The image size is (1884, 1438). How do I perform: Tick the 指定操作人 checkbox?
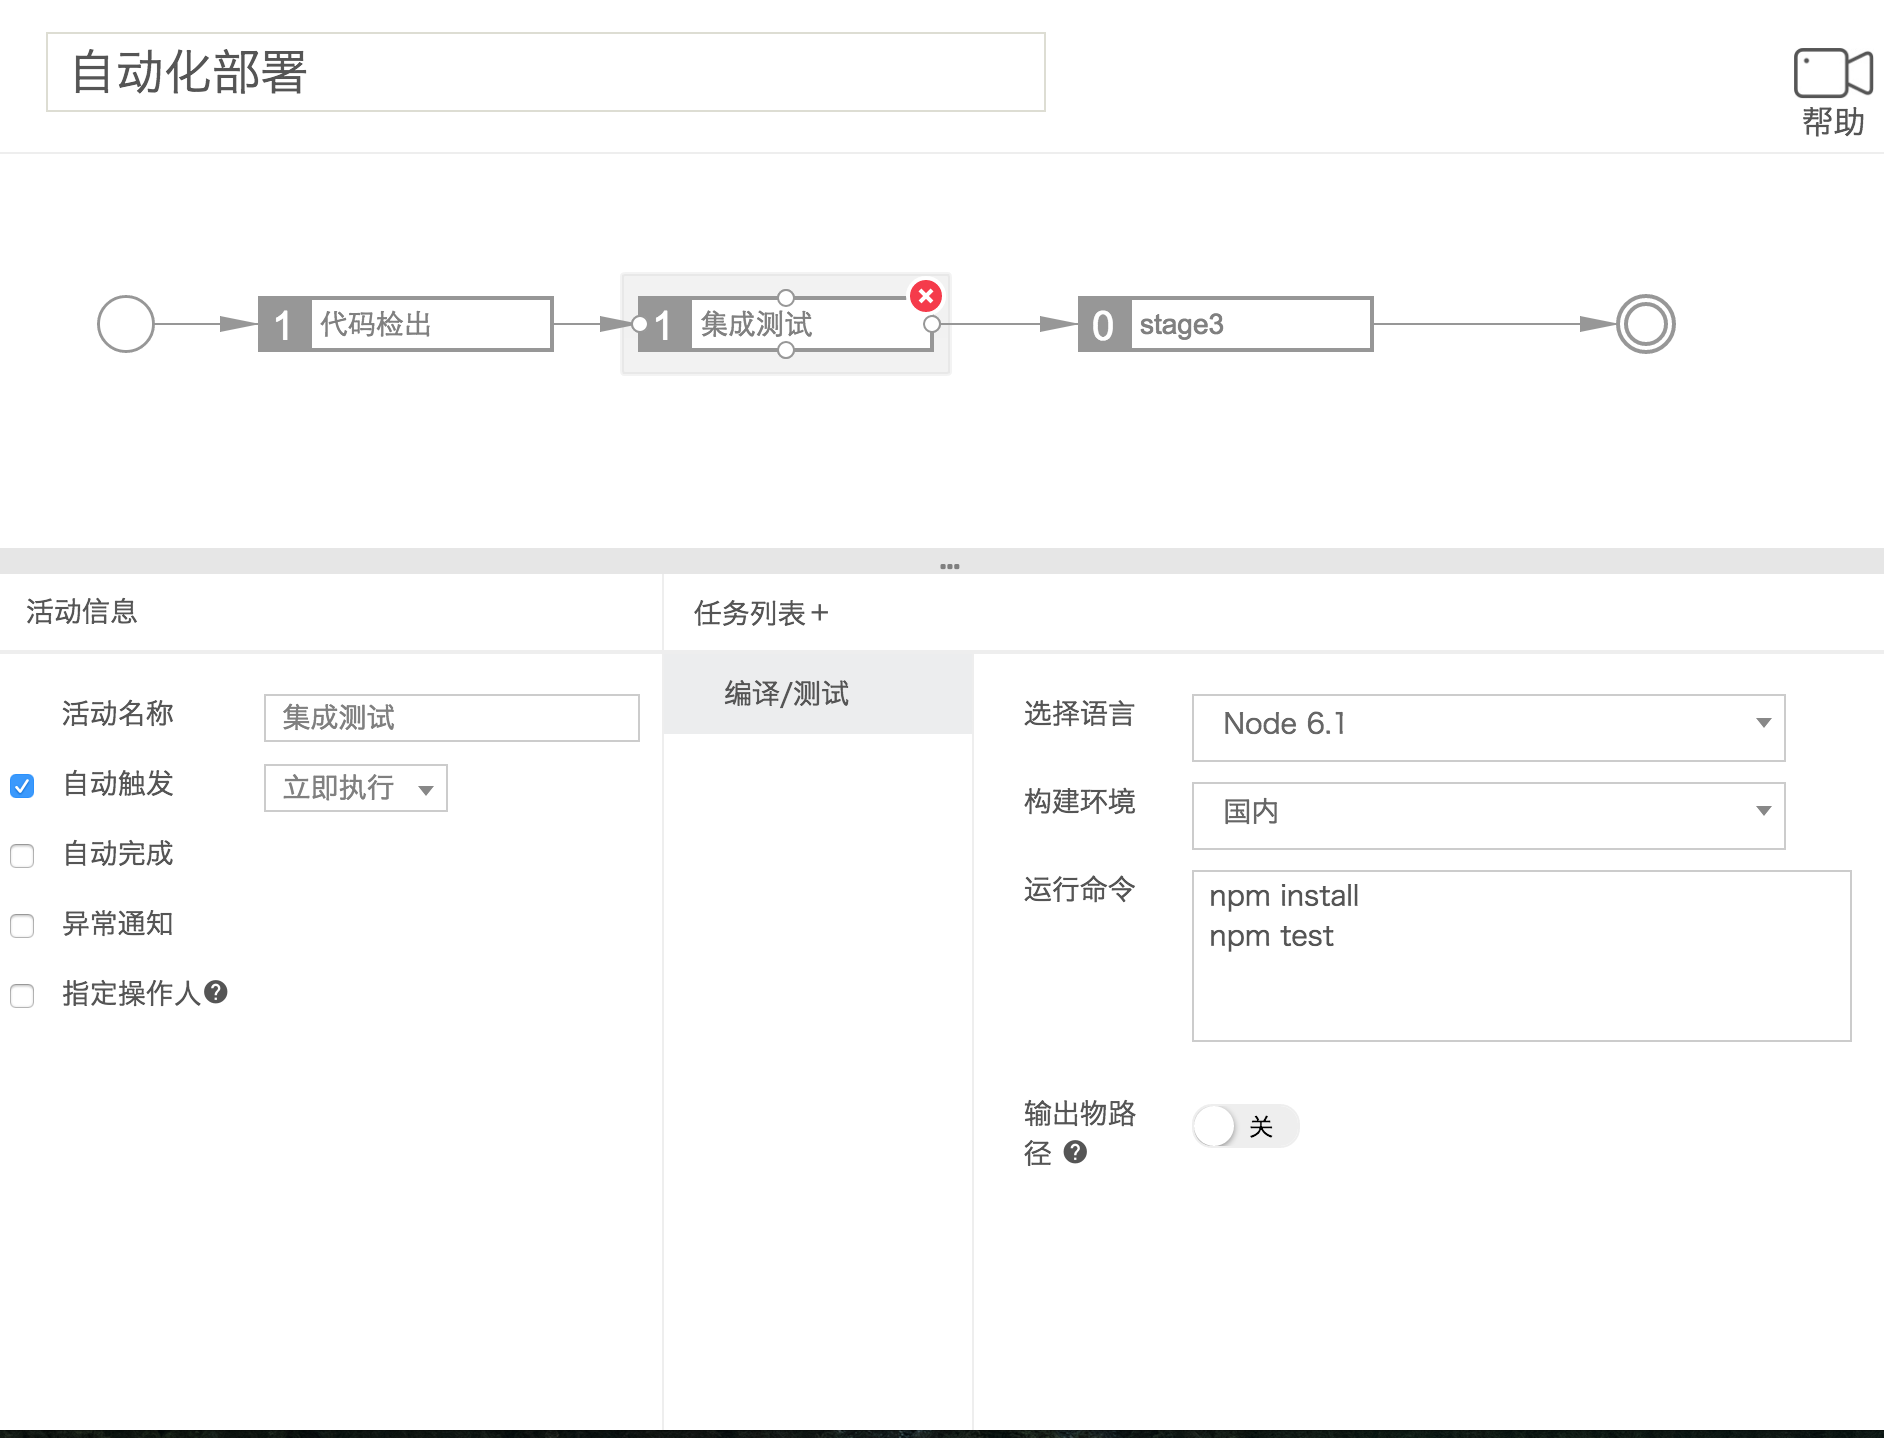click(22, 996)
